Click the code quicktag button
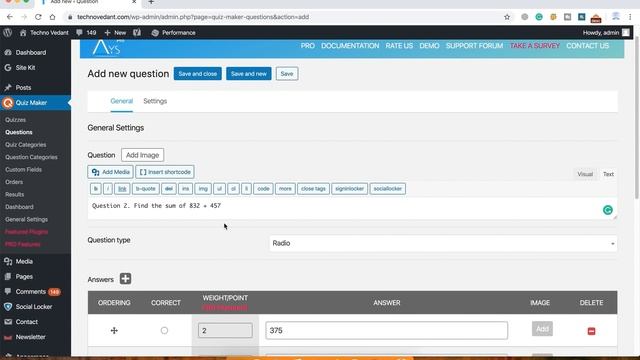This screenshot has height=360, width=640. tap(263, 189)
